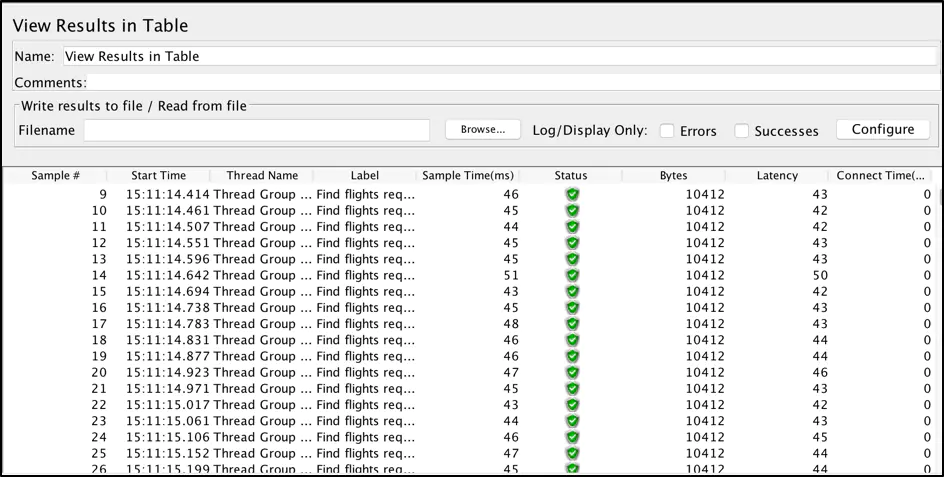Select start time 15:11:14.461
Viewport: 944px width, 477px height.
point(168,211)
